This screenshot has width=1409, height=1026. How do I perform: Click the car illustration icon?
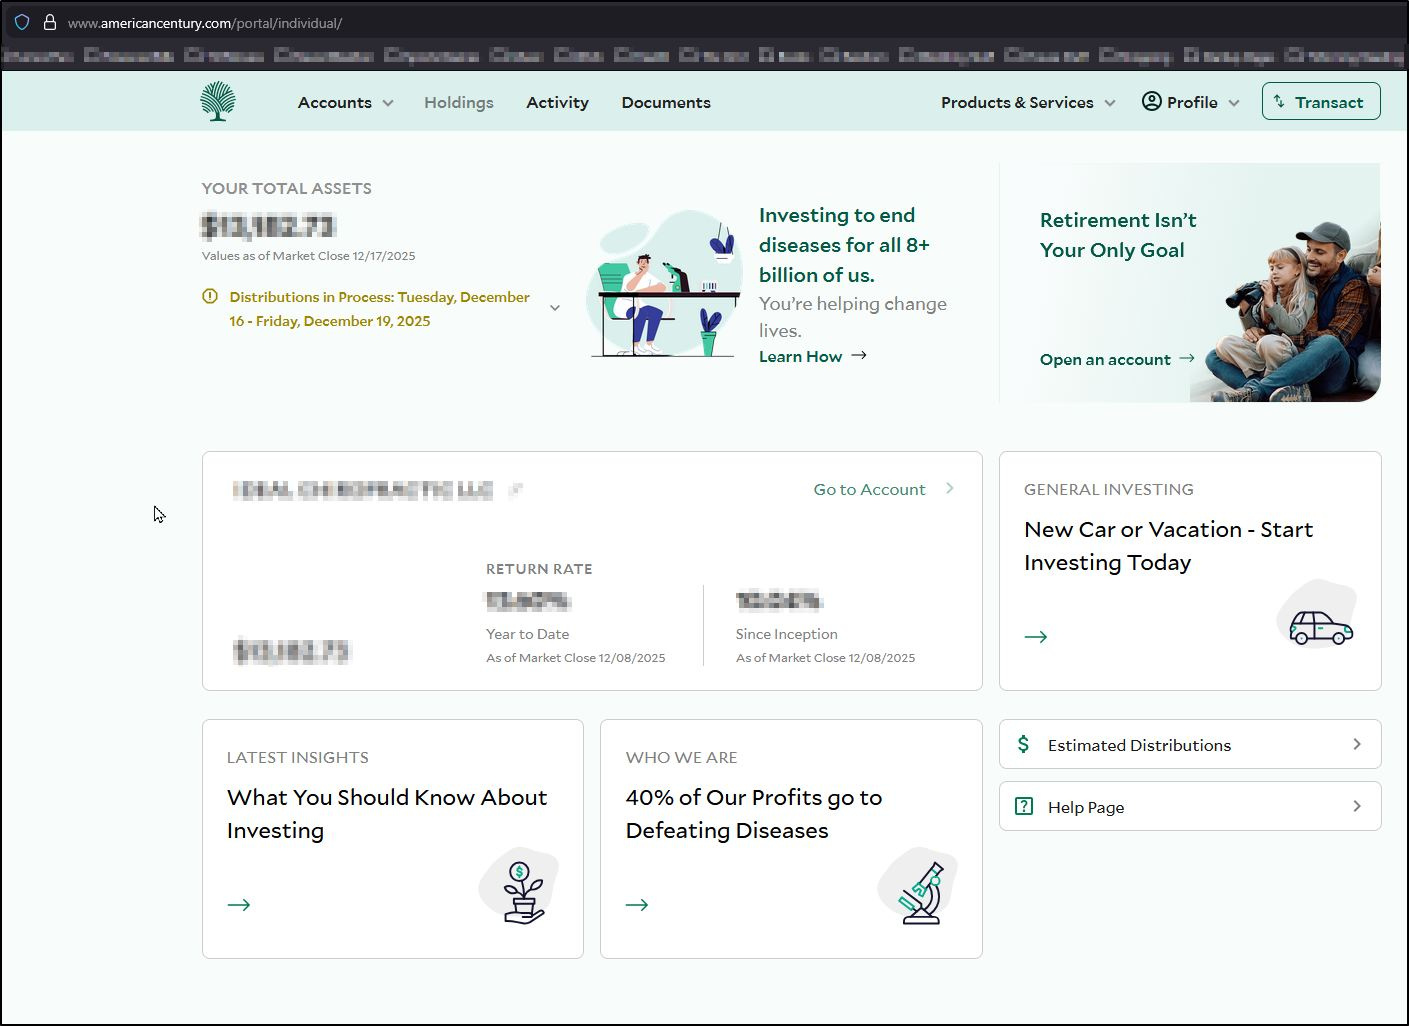pyautogui.click(x=1319, y=615)
